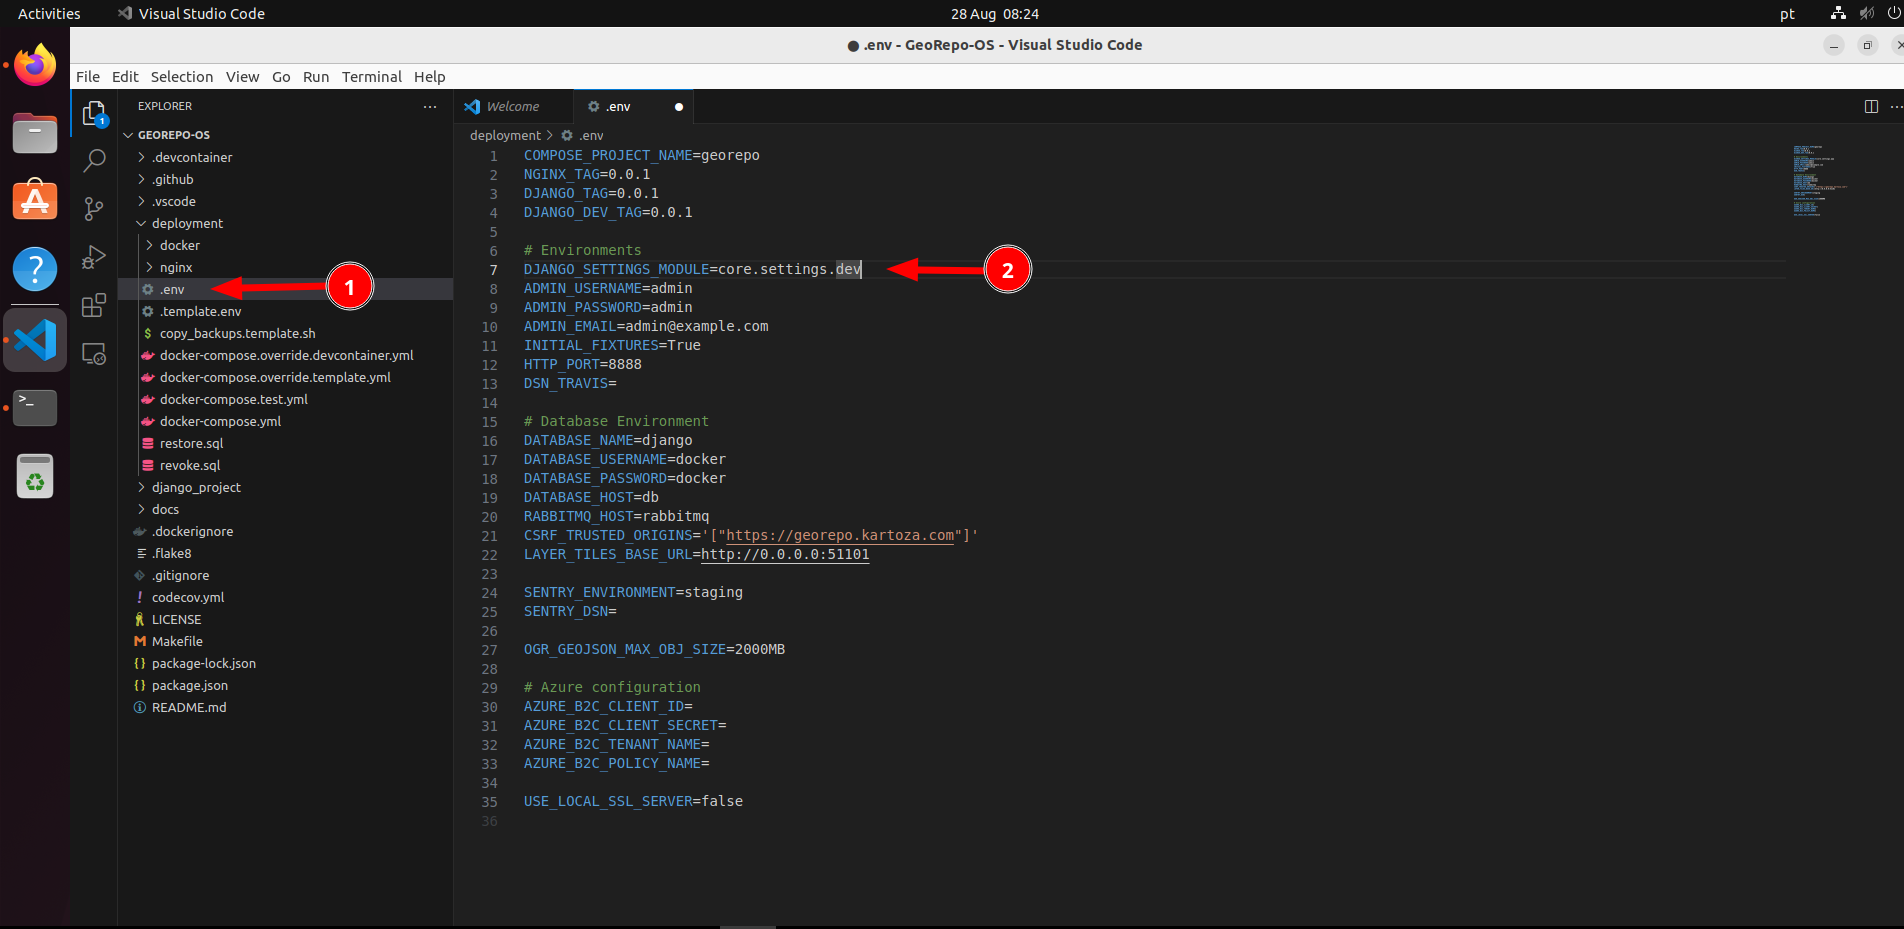Click line number 21 in the gutter
The height and width of the screenshot is (929, 1904).
tap(489, 536)
